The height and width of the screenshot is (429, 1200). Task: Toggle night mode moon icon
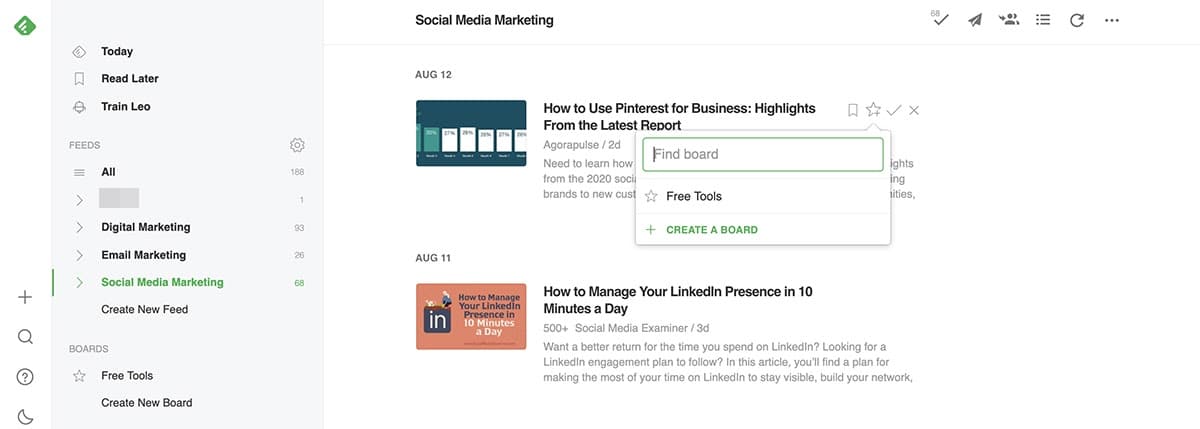[x=26, y=417]
